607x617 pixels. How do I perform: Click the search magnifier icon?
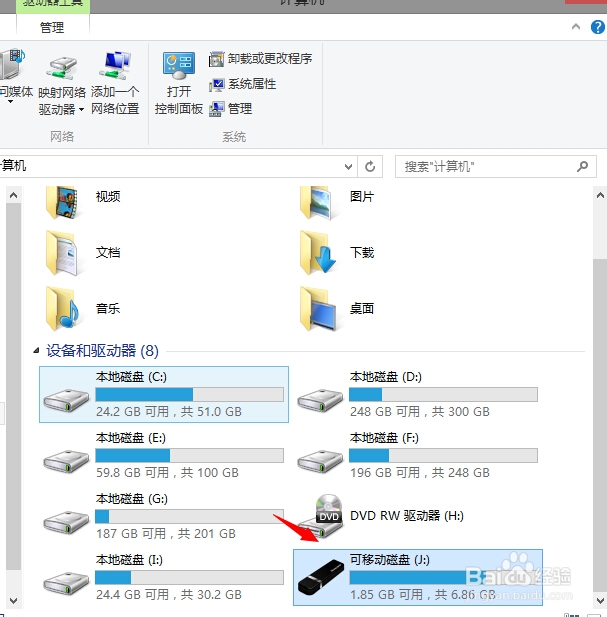pyautogui.click(x=582, y=166)
